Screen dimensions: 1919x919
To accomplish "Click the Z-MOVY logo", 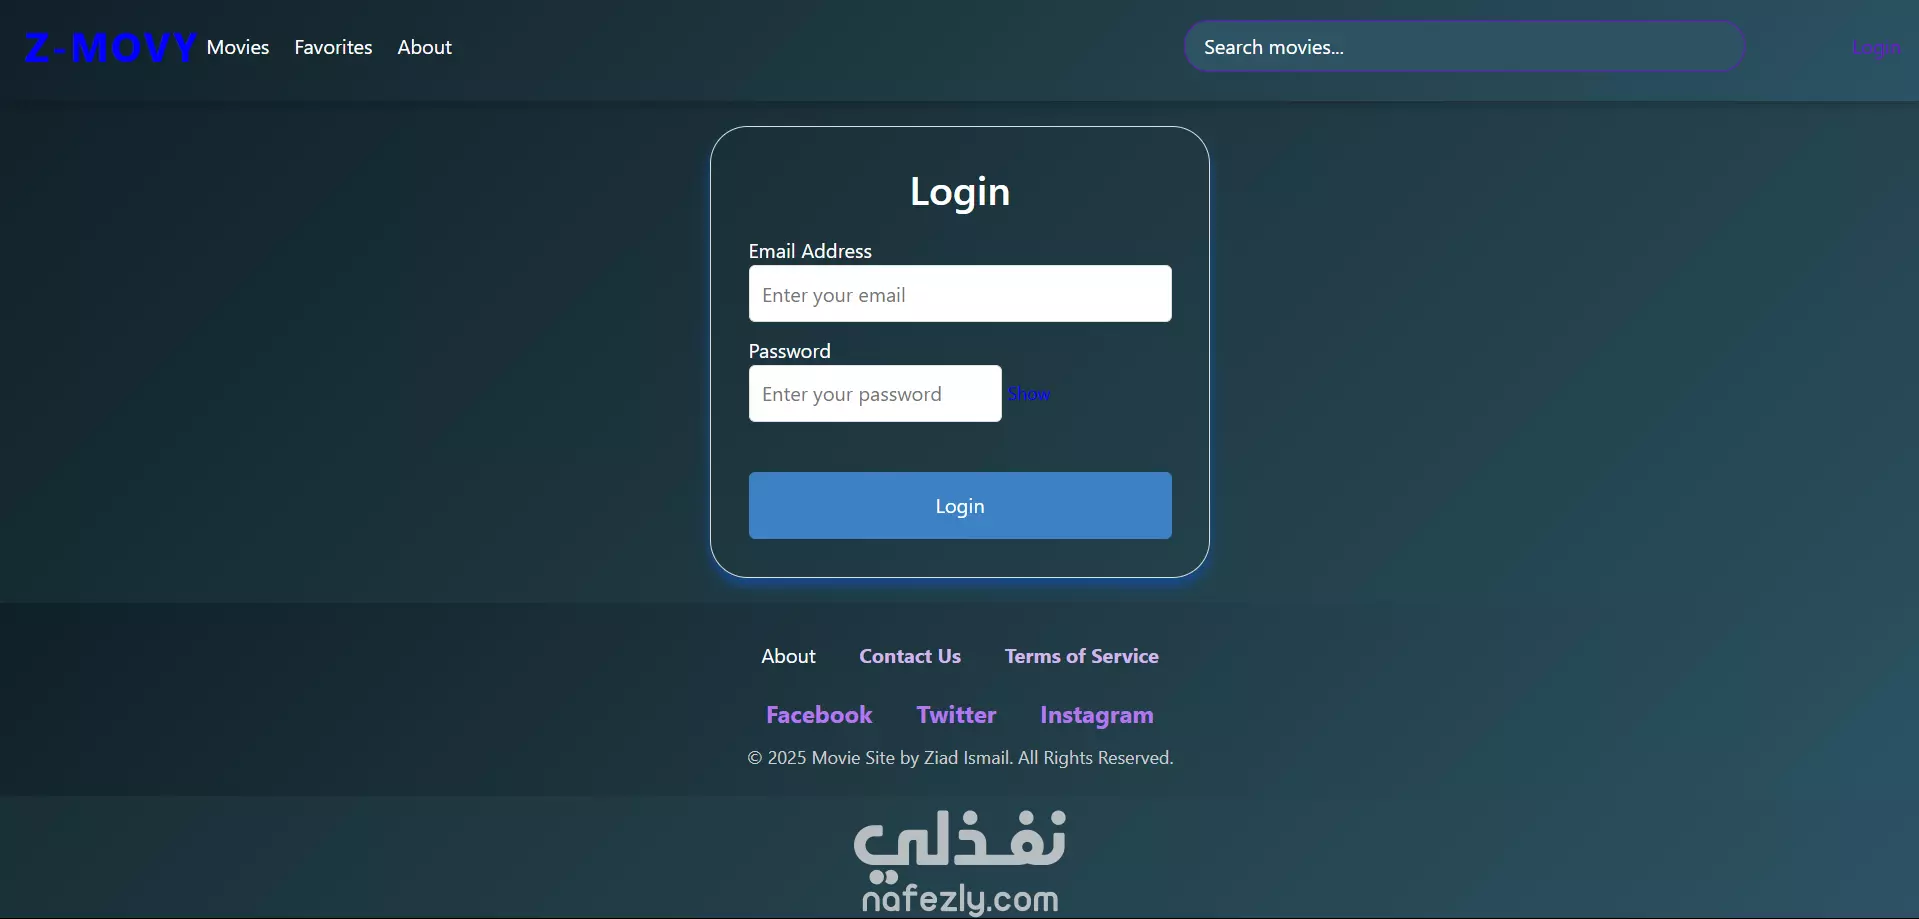I will [110, 48].
